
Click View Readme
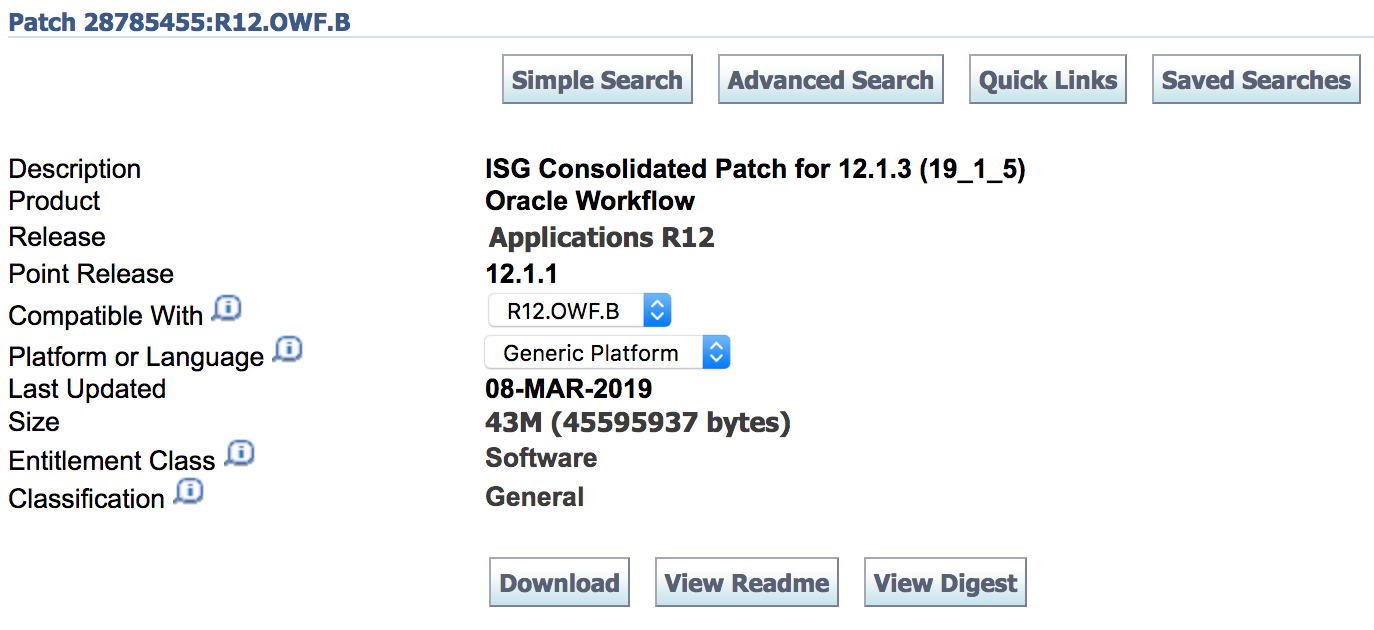747,583
